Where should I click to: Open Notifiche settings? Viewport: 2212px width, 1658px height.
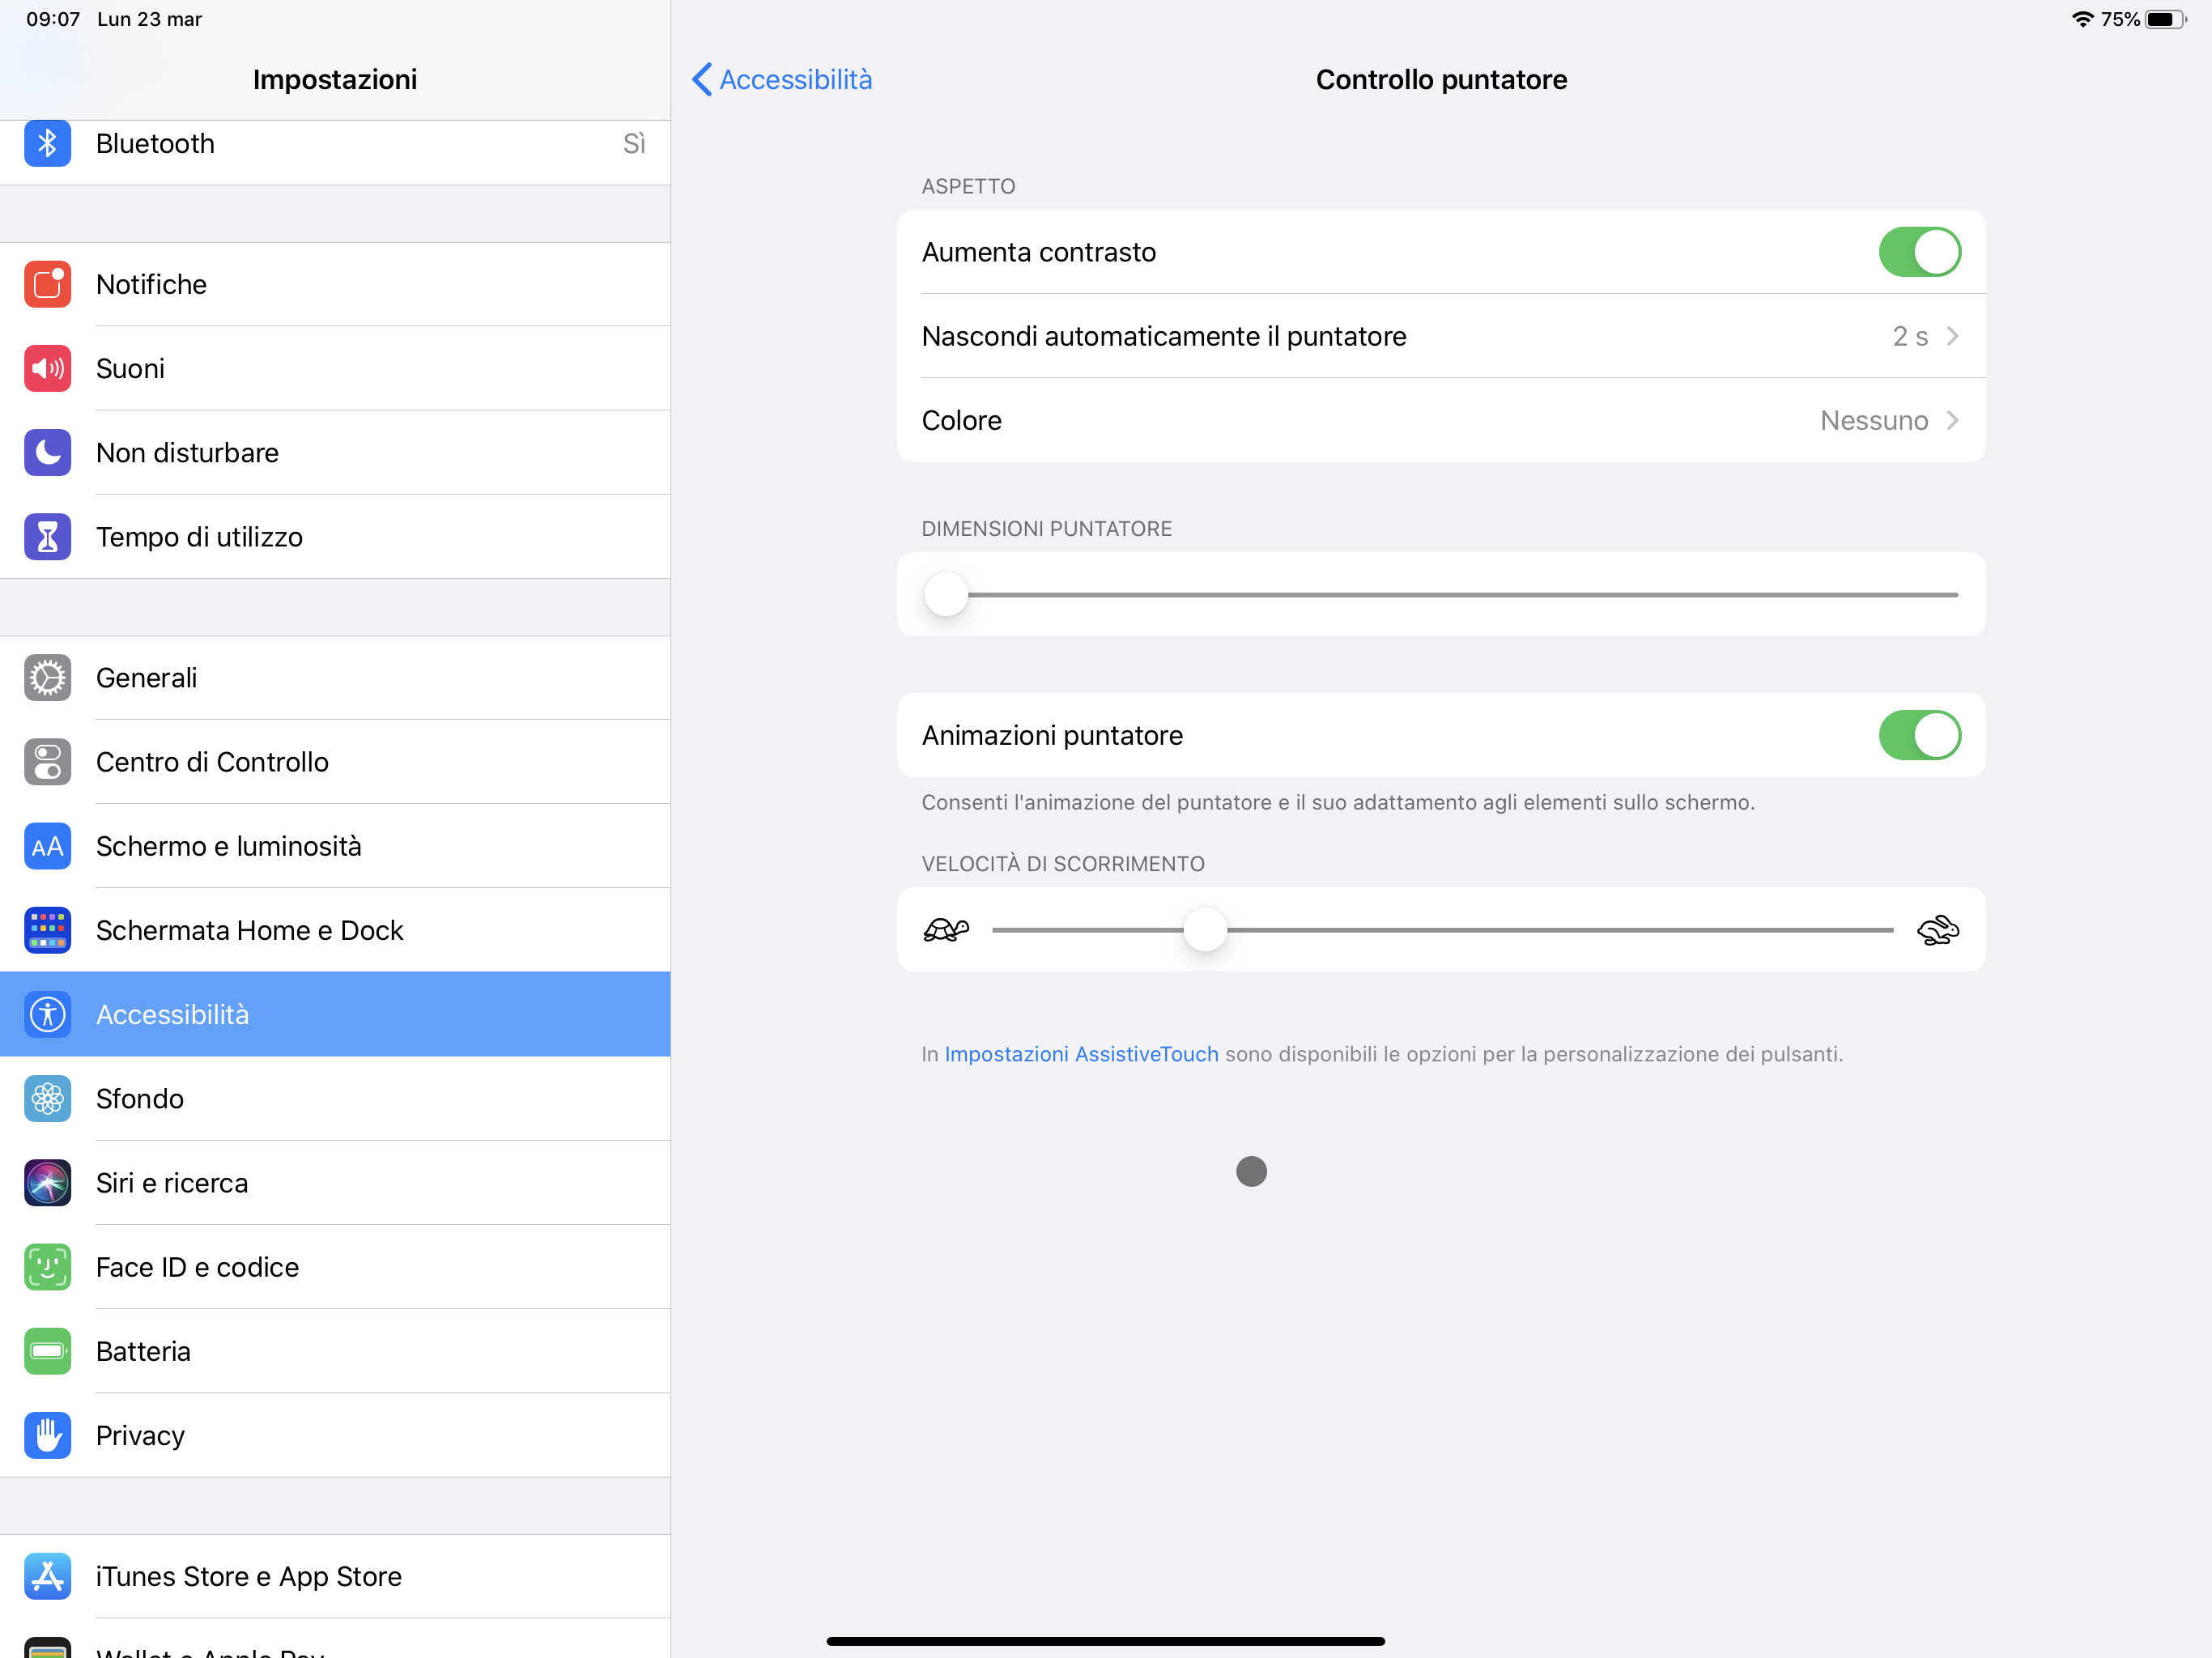click(x=335, y=285)
